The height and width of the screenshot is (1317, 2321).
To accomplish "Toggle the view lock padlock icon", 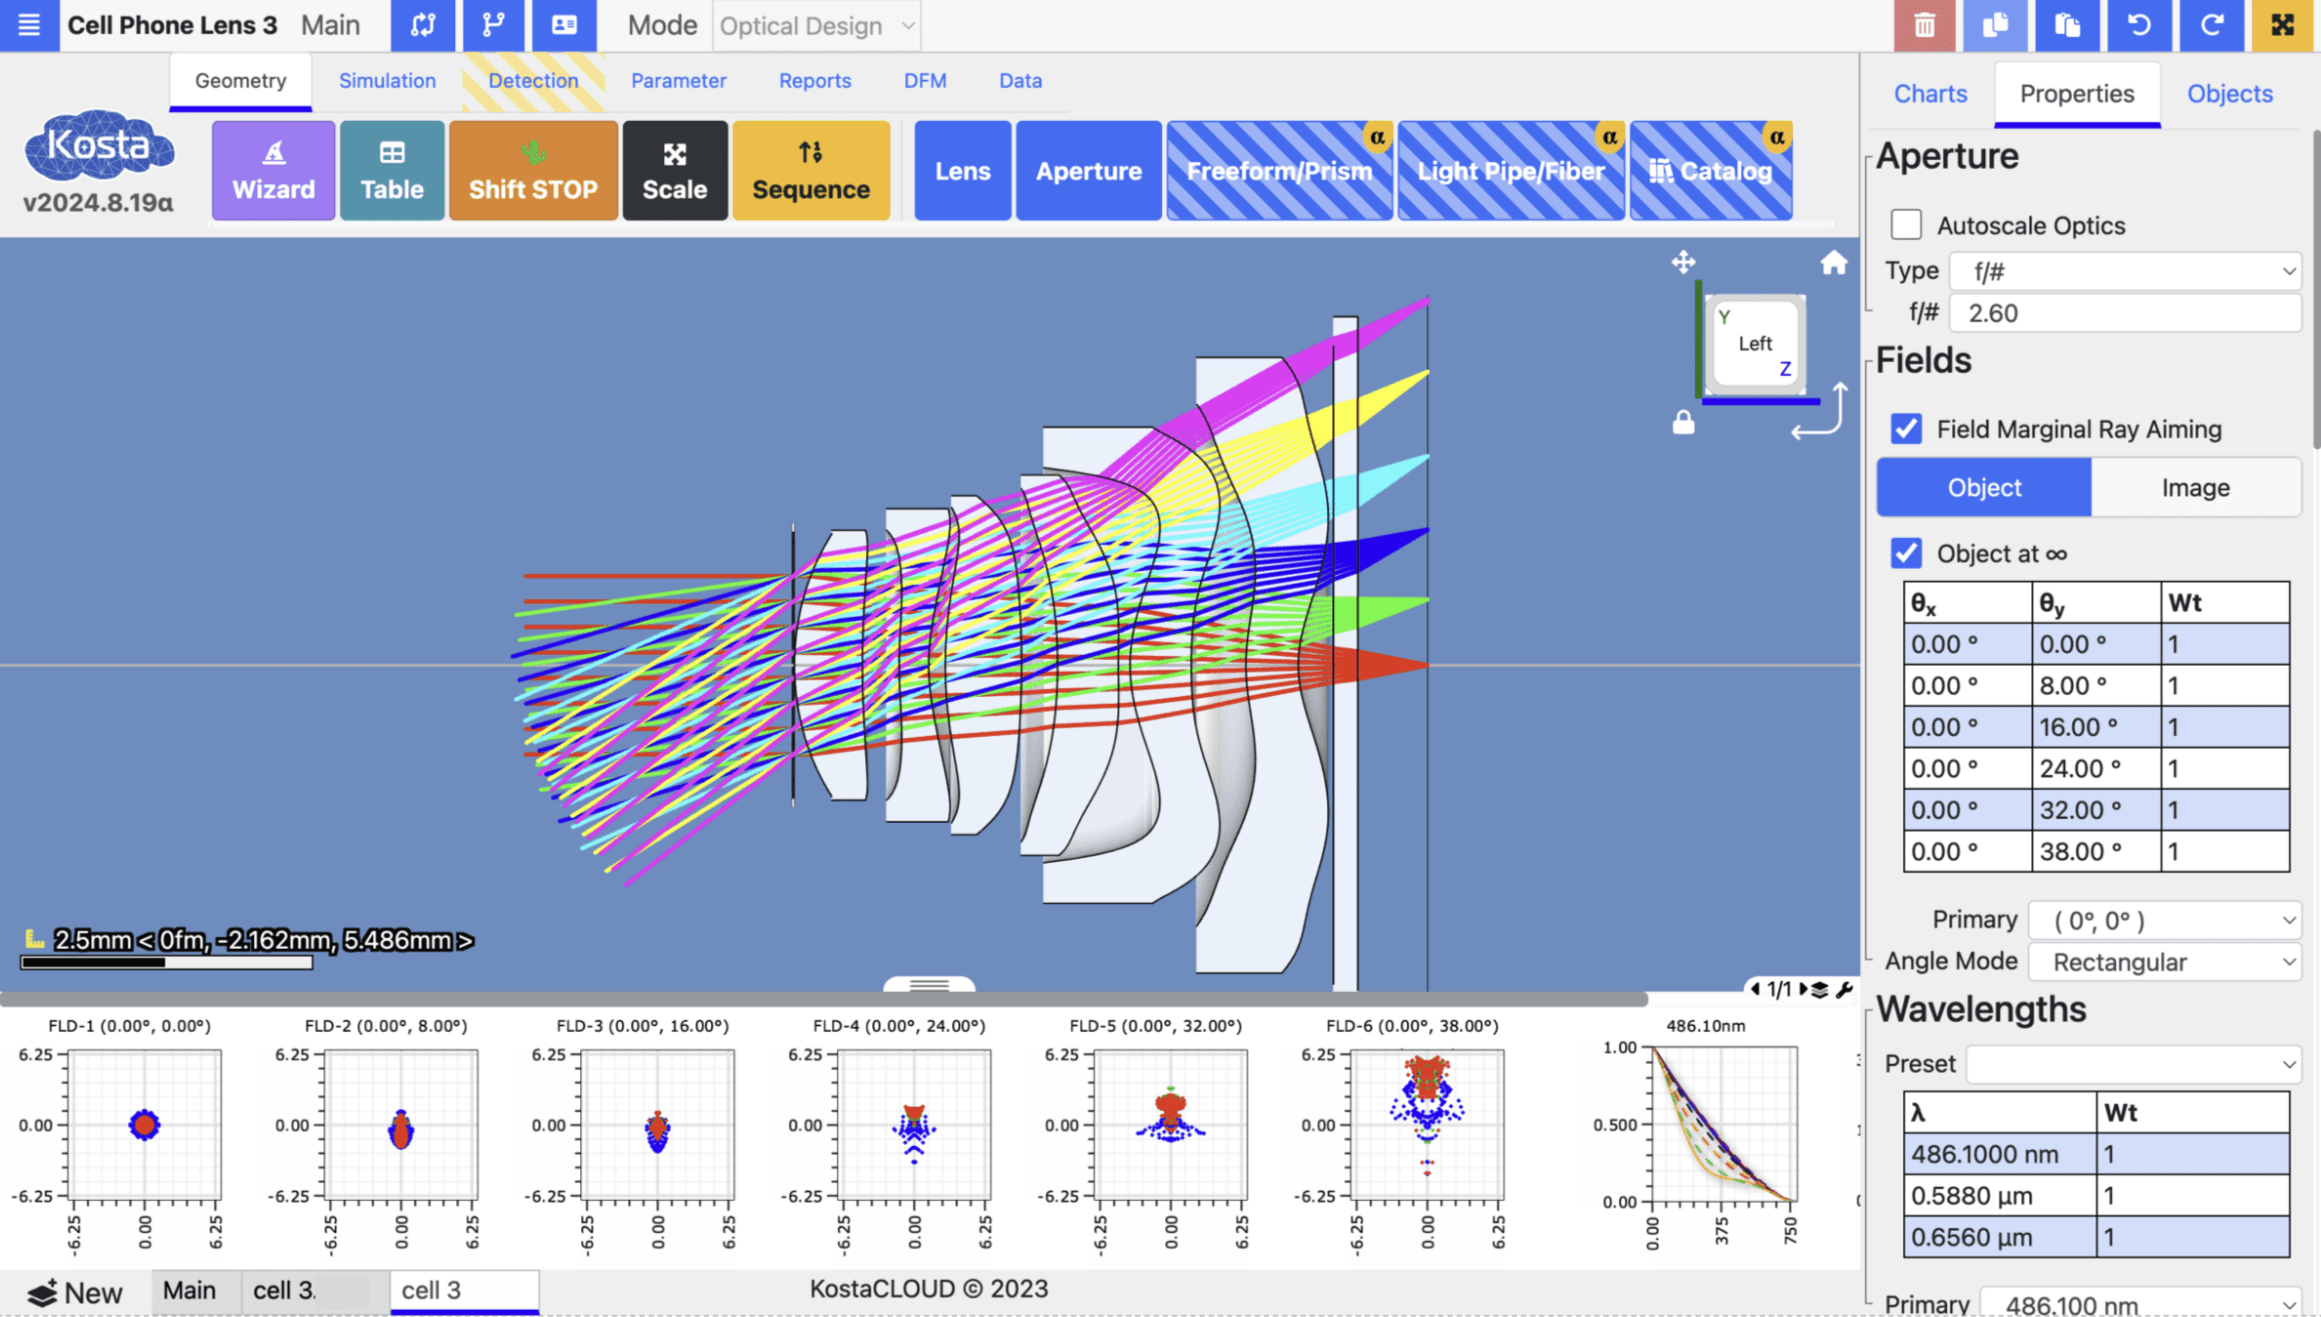I will pyautogui.click(x=1683, y=423).
